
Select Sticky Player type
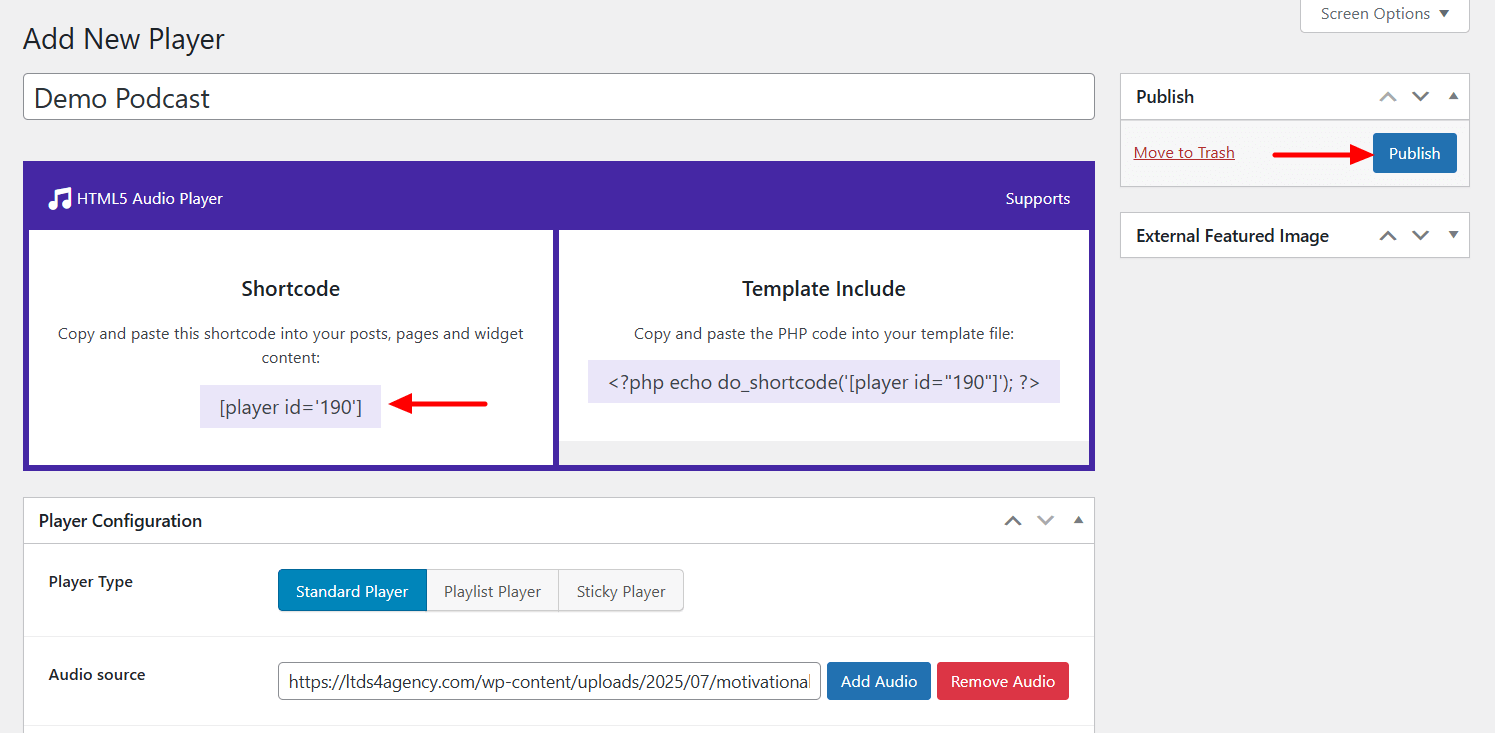coord(620,591)
